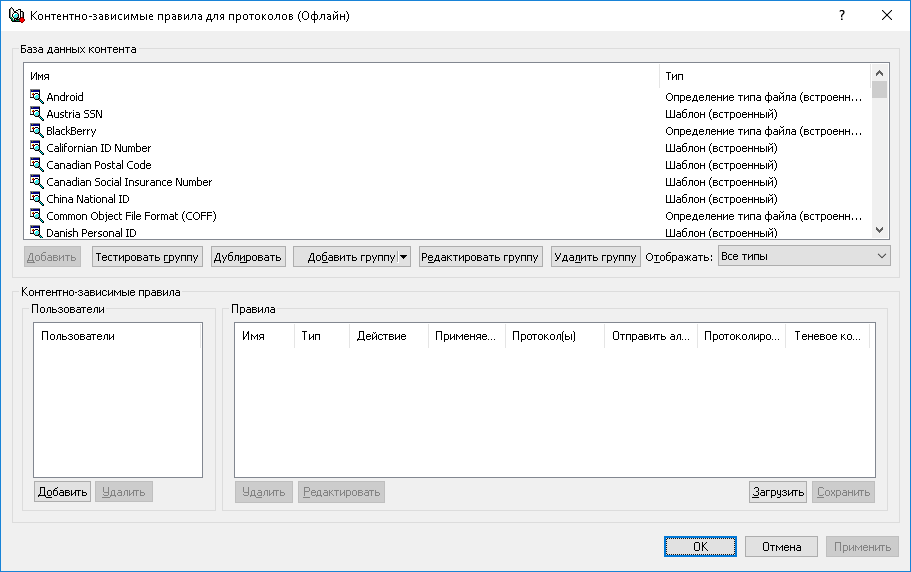Screen dimensions: 911x572
Task: Click the BlackBerry entry icon
Action: click(x=37, y=131)
